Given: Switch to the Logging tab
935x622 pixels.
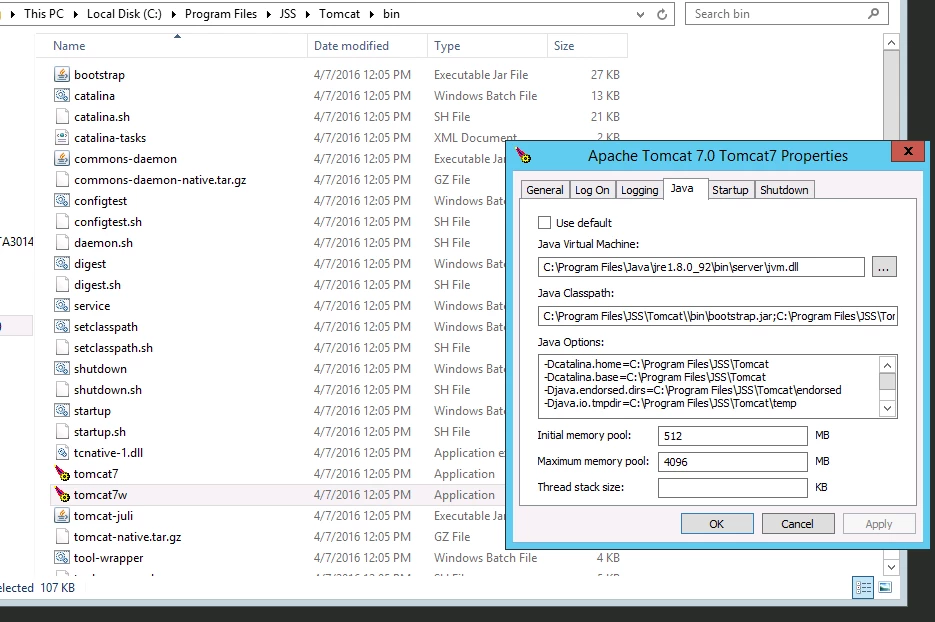Looking at the screenshot, I should tap(639, 190).
